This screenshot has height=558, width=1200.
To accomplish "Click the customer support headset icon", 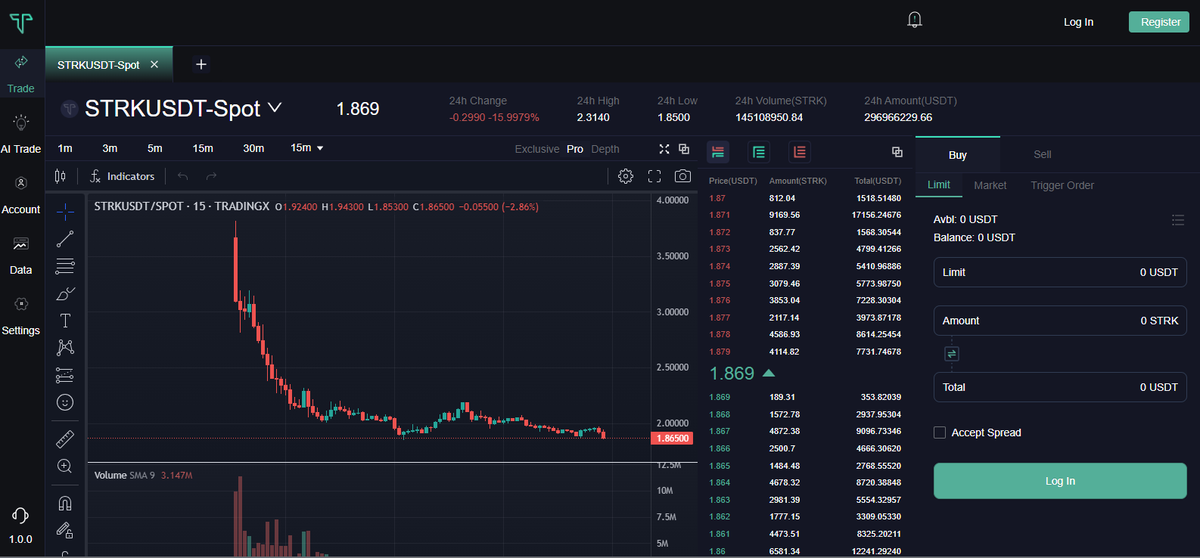I will click(x=20, y=515).
